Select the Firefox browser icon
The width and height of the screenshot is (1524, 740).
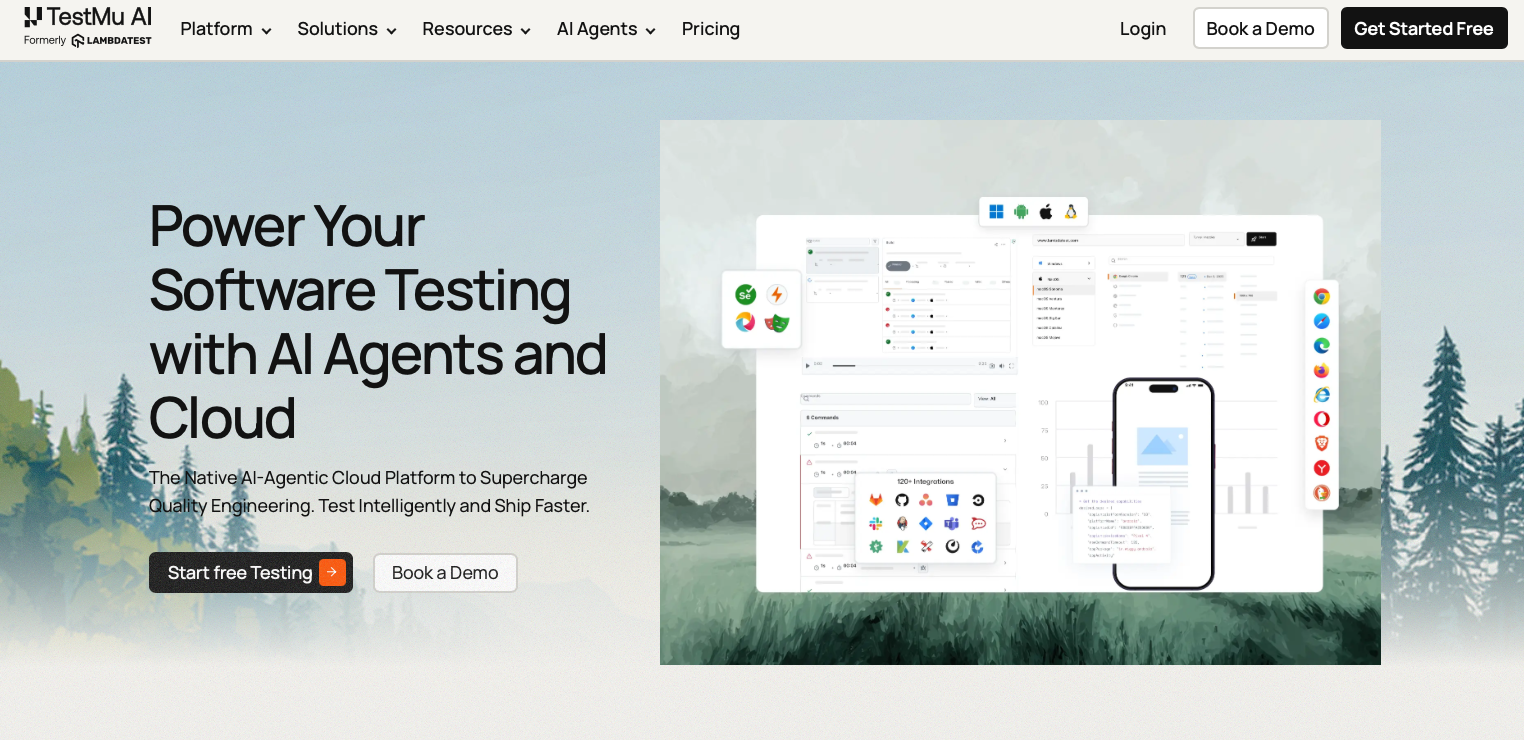tap(1321, 370)
